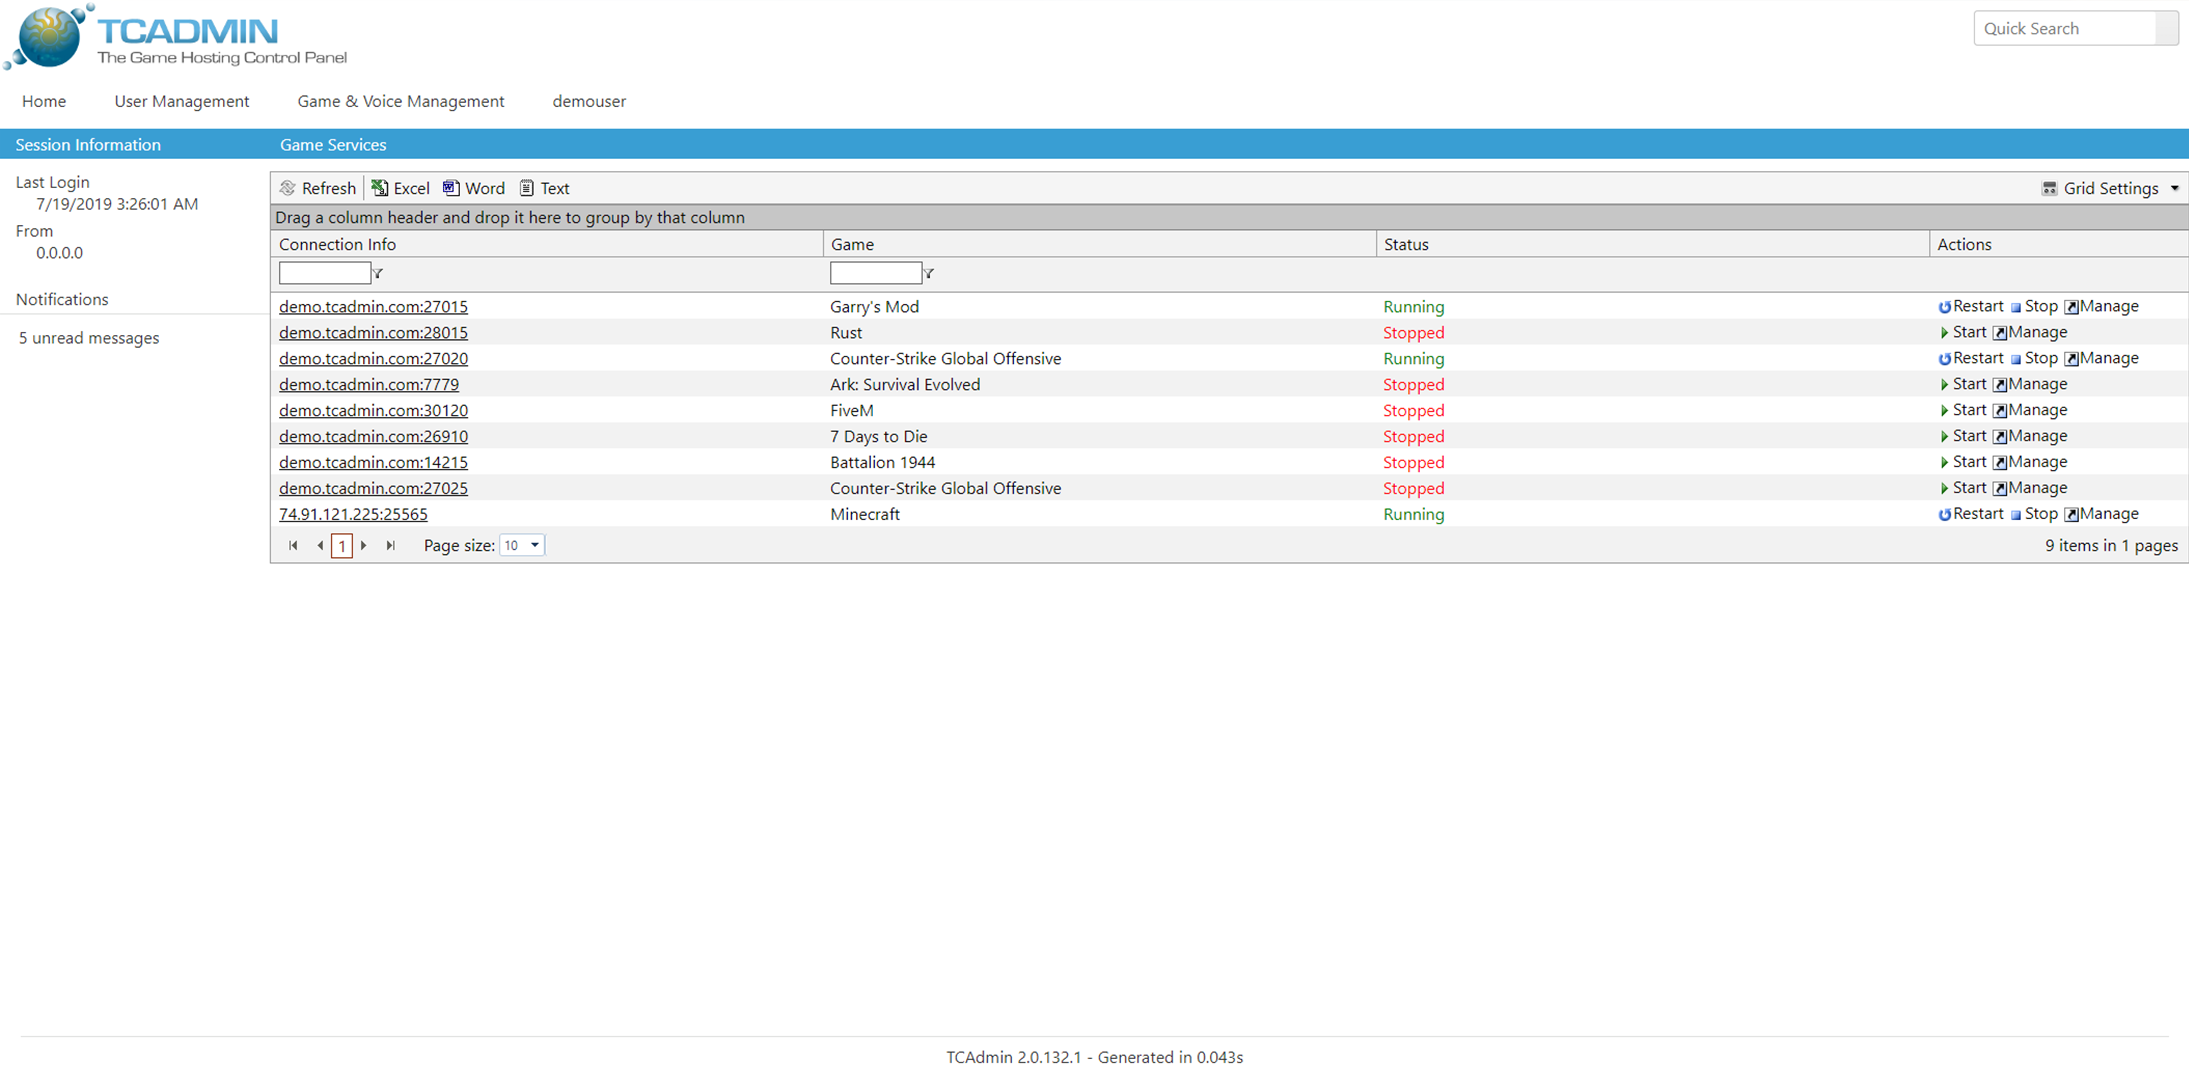
Task: Manage Counter-Strike server on port 27025
Action: (x=2030, y=488)
